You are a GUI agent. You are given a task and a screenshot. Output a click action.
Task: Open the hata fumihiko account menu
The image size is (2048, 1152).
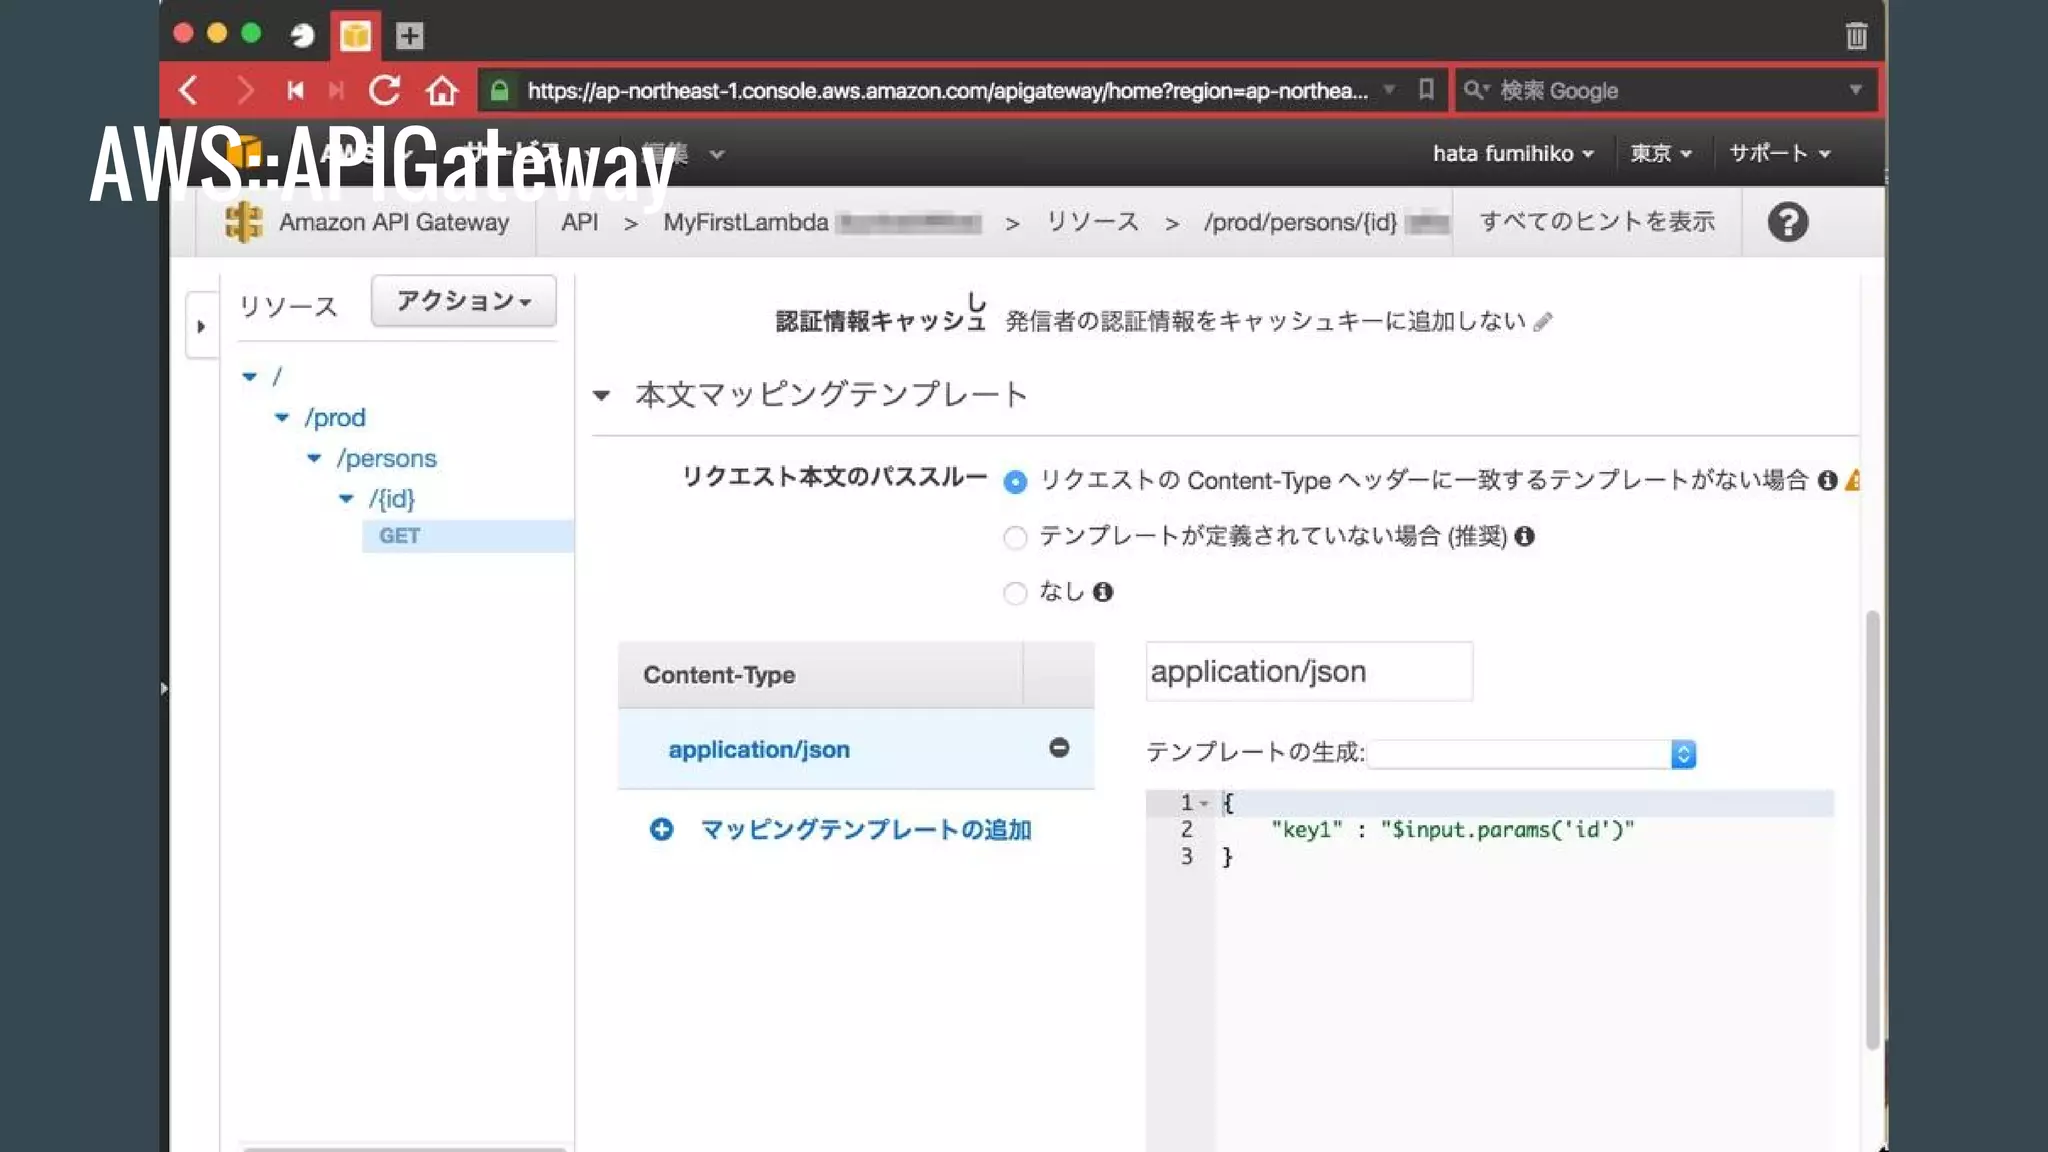(1512, 153)
